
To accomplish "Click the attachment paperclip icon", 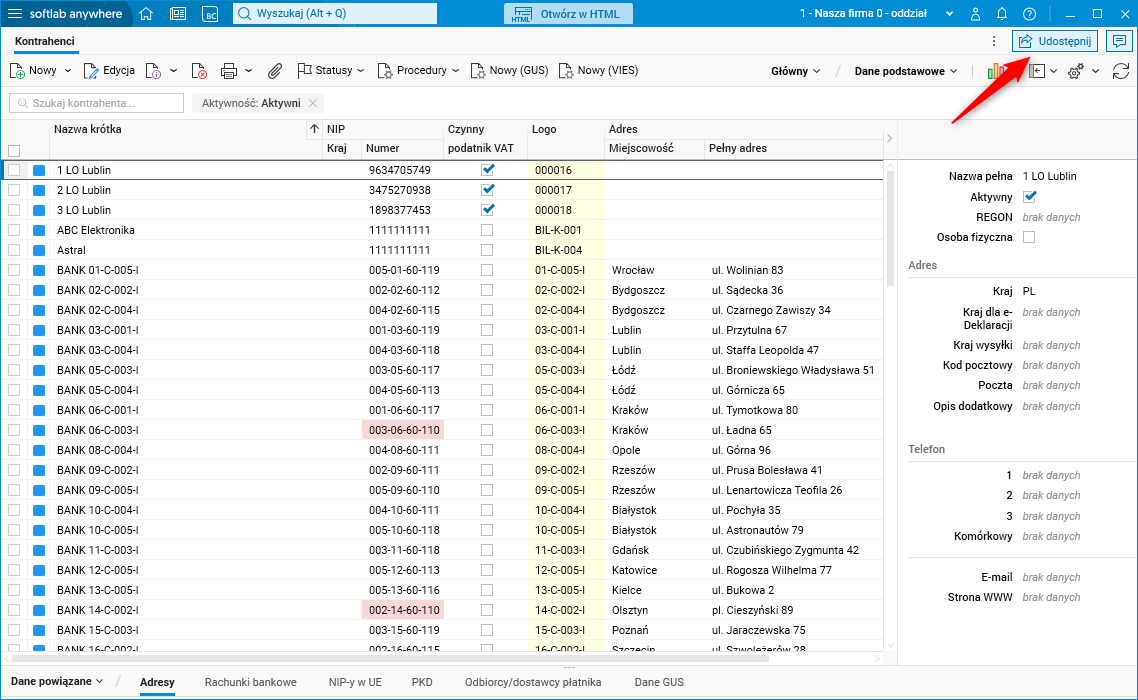I will pos(275,71).
